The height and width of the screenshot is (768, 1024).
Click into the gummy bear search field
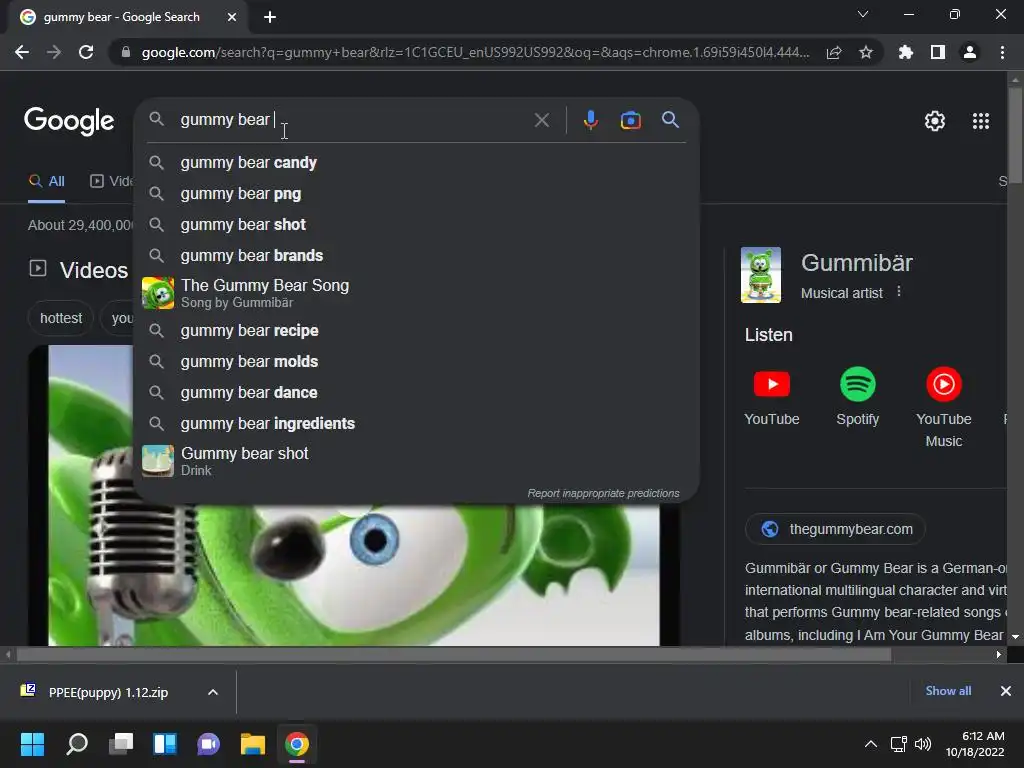(353, 120)
